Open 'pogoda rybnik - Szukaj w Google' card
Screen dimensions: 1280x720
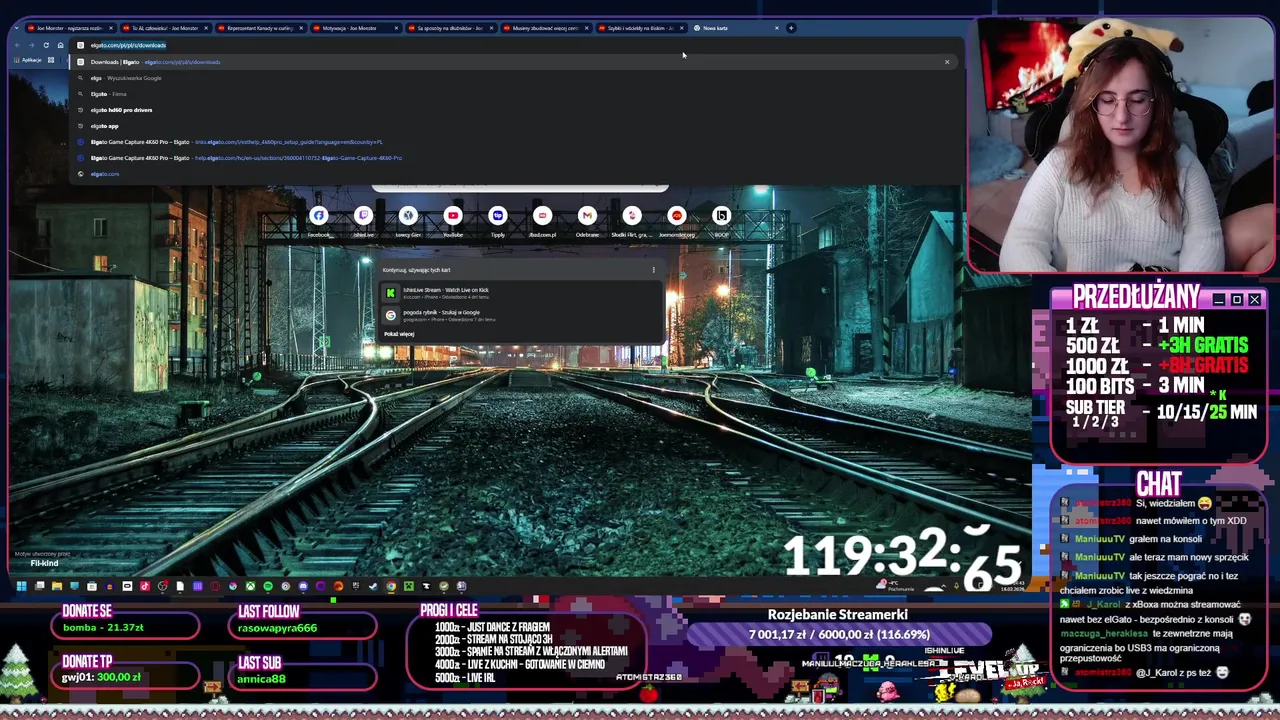coord(520,315)
